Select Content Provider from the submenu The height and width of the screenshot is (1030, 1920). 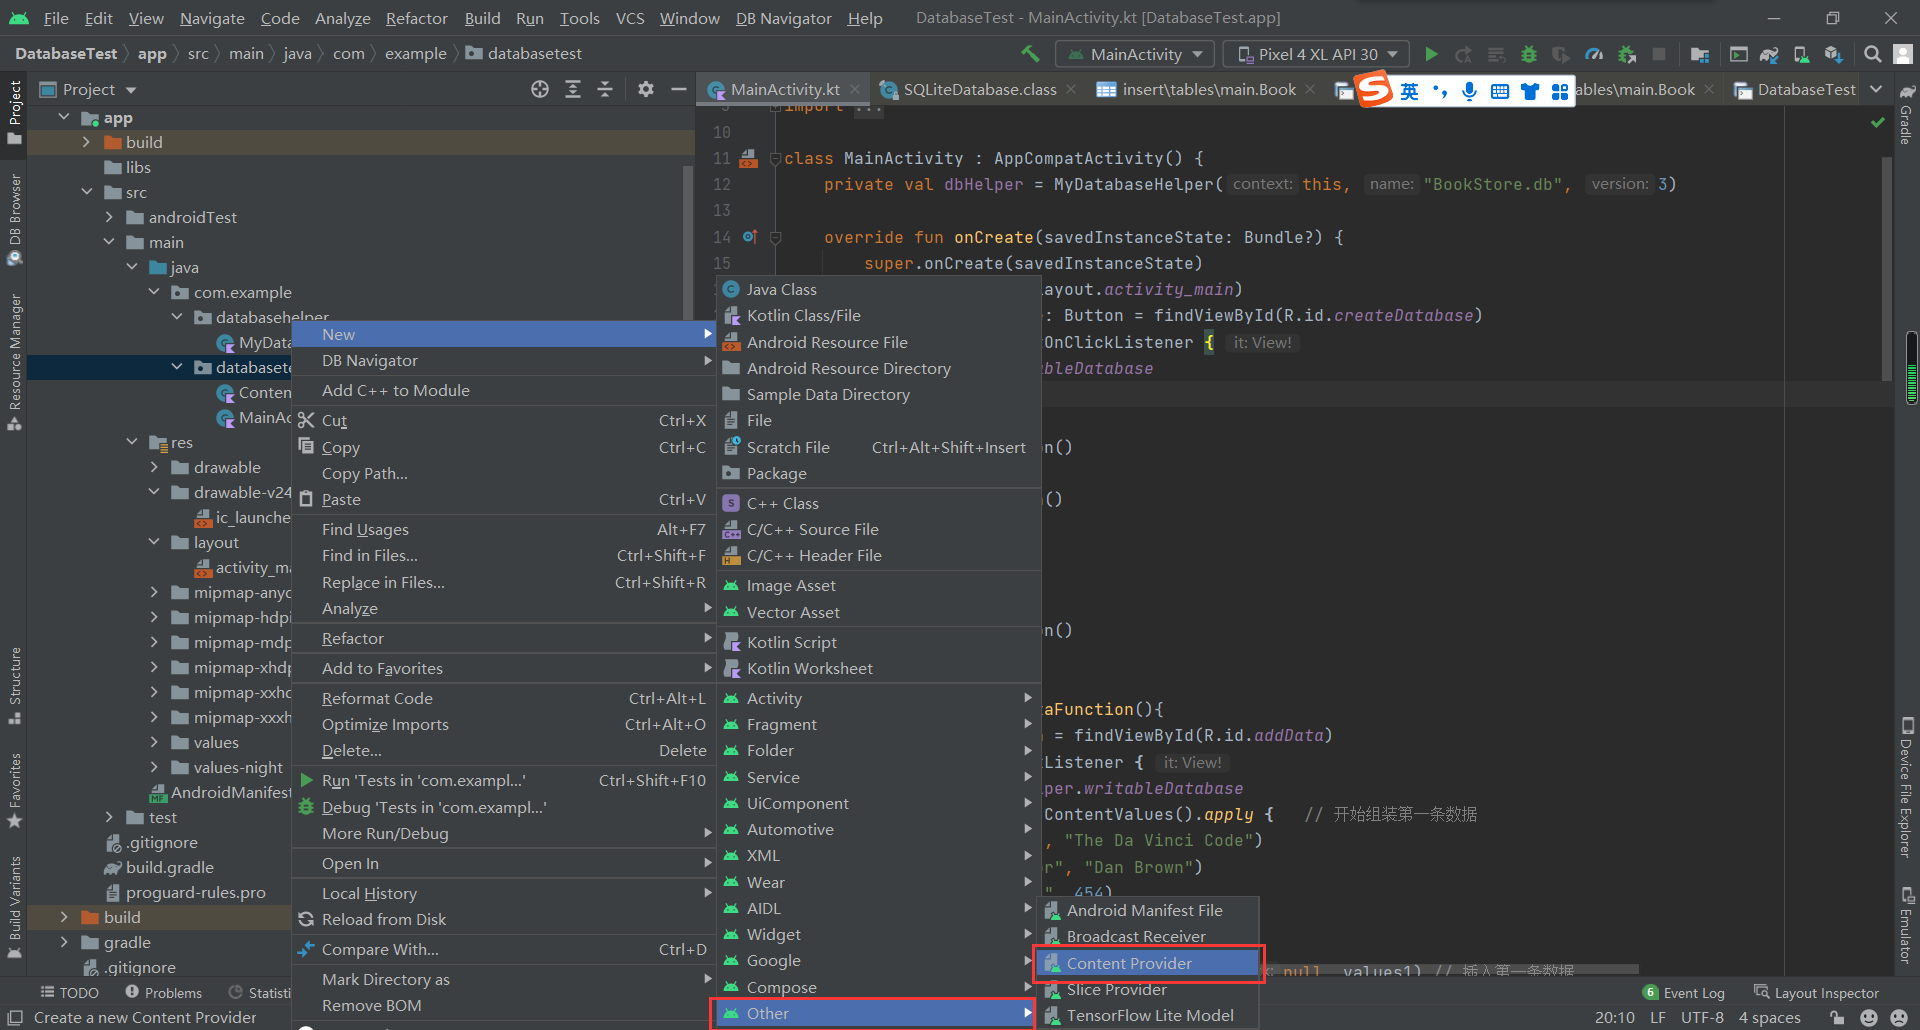(x=1129, y=963)
